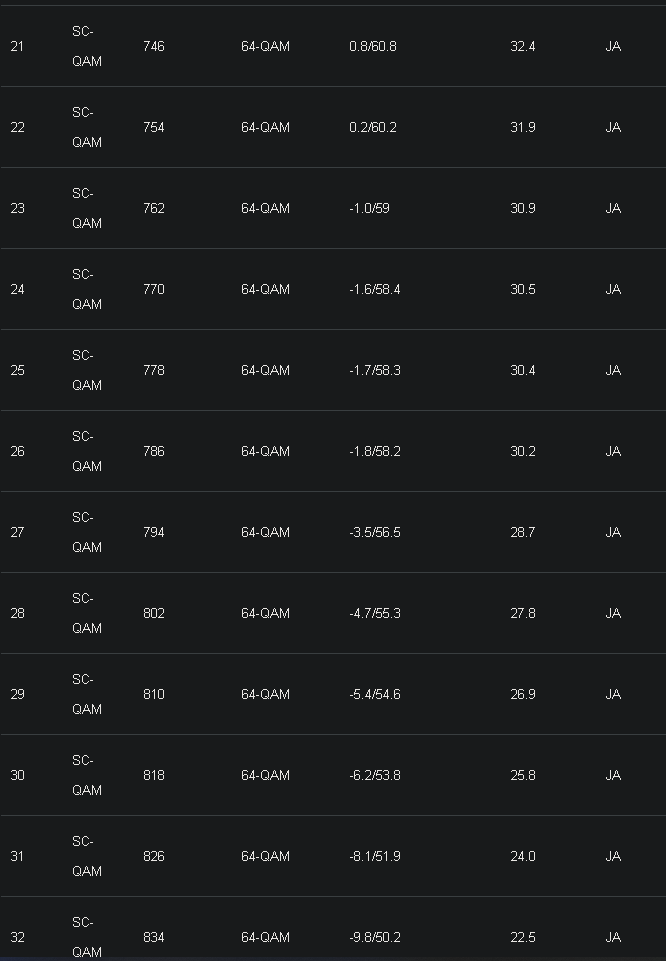
Task: Click the -4.7/55.3 power level cell
Action: (x=375, y=614)
